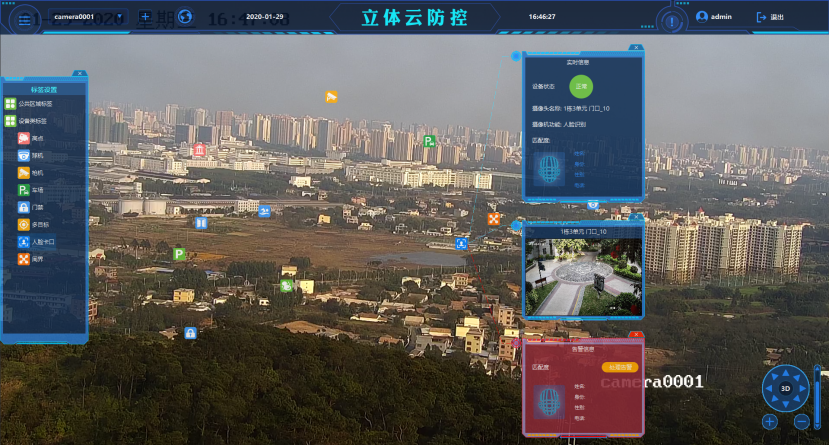Click the exclamation alert icon in the header

[x=671, y=22]
